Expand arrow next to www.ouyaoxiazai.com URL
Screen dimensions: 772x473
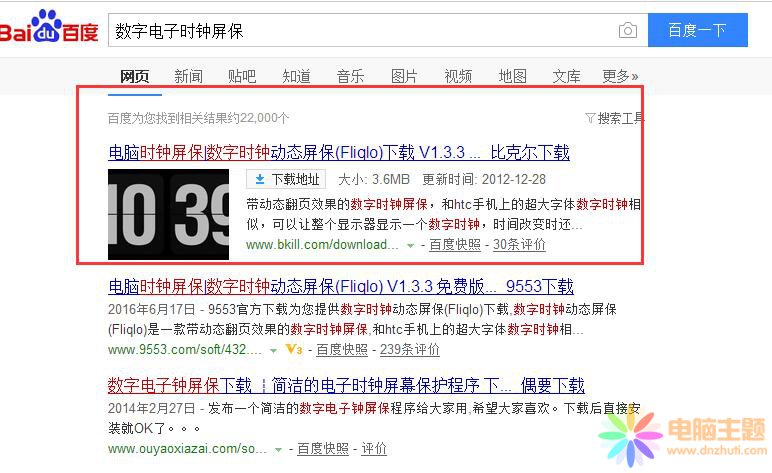278,449
